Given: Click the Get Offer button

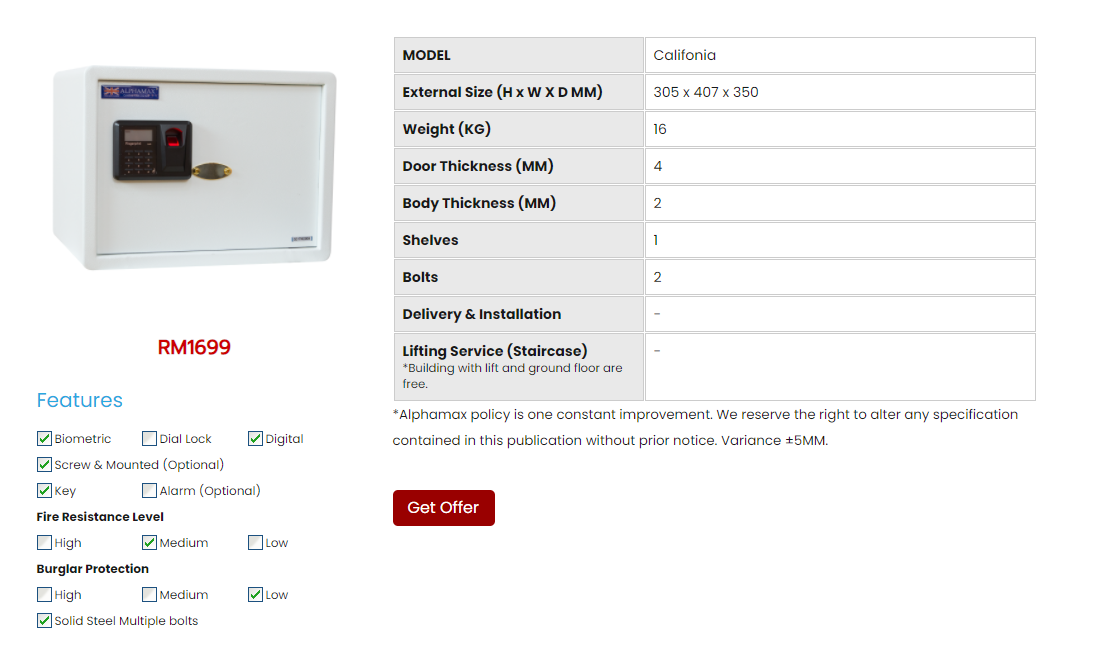Looking at the screenshot, I should click(443, 508).
